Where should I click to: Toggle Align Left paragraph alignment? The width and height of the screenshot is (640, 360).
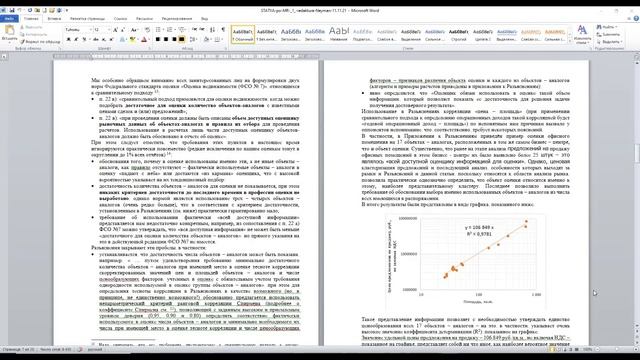[x=158, y=39]
